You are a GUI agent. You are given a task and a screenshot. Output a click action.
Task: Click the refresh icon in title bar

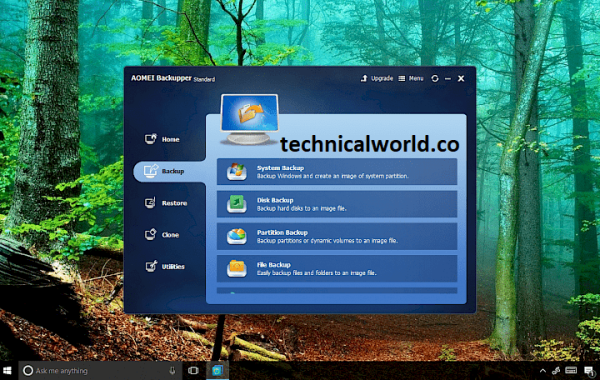tap(435, 78)
